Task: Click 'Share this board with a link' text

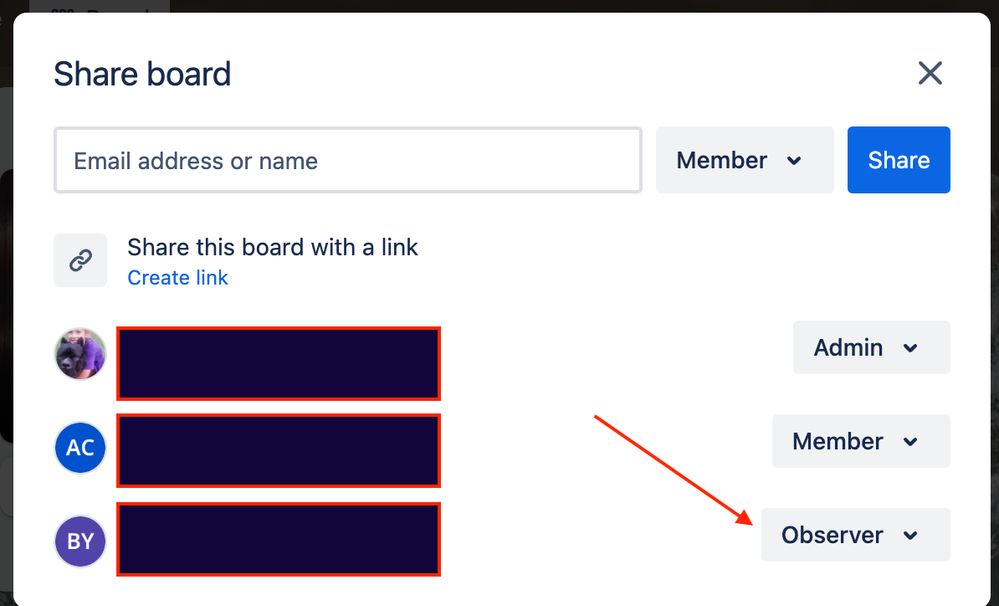Action: [x=273, y=247]
